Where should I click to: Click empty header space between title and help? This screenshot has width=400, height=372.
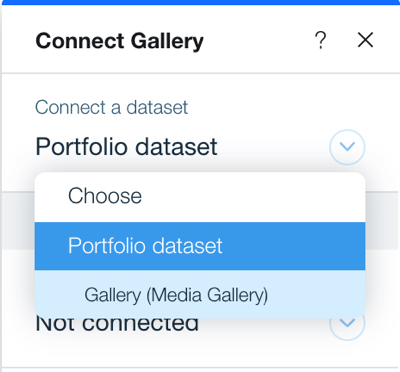(x=258, y=41)
